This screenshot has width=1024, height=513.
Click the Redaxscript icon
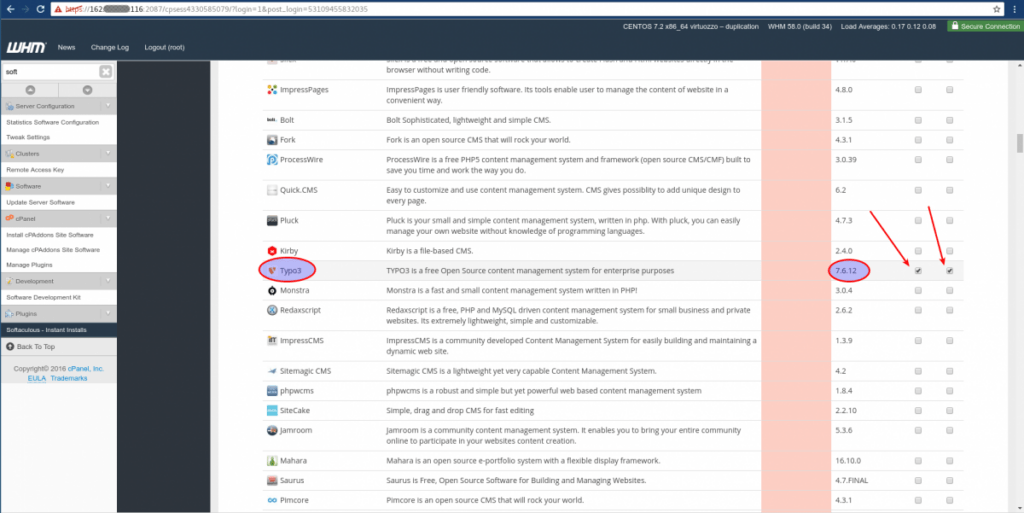click(272, 310)
